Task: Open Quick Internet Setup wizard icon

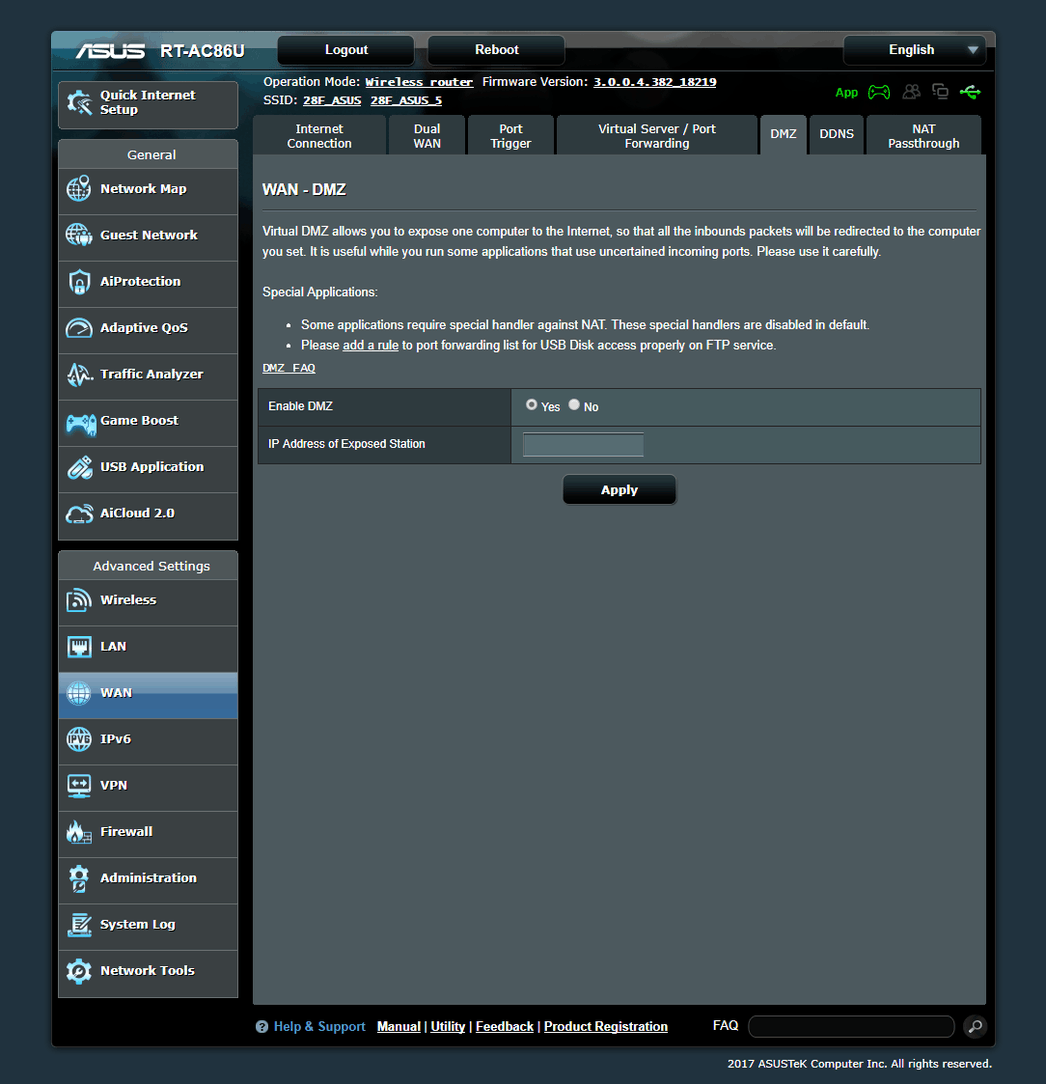Action: click(x=80, y=103)
